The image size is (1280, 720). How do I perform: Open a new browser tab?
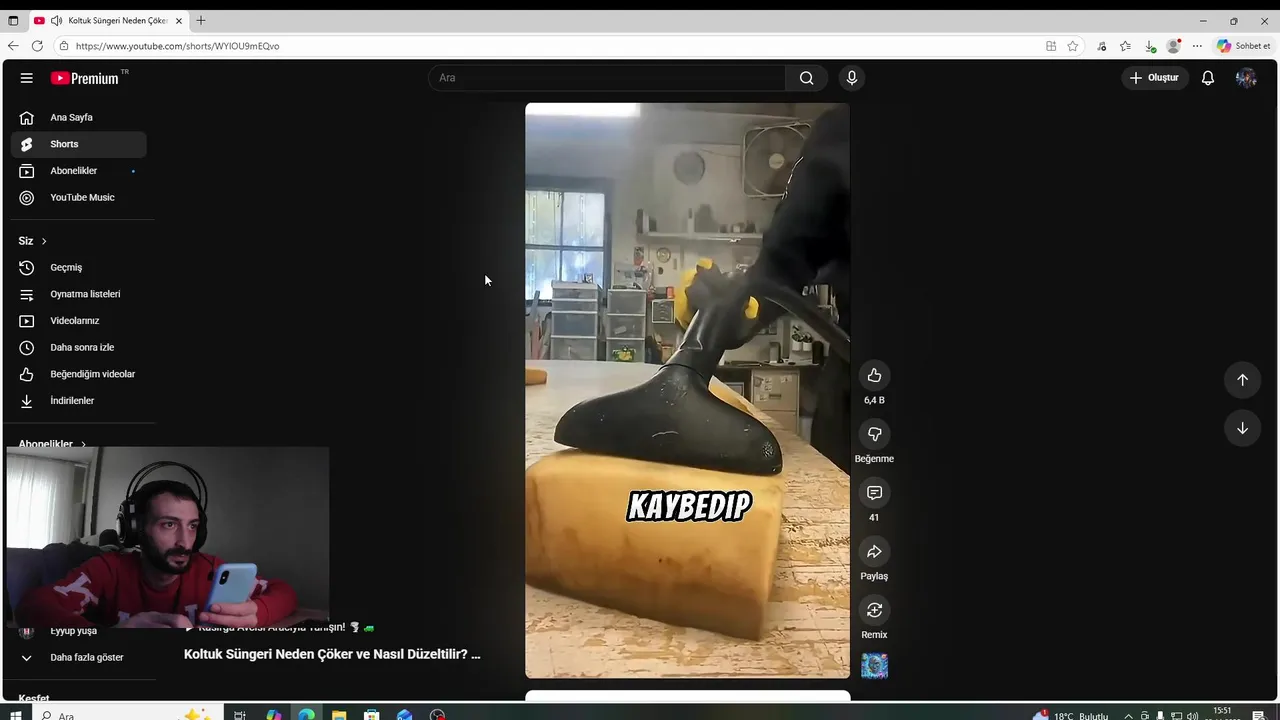click(x=201, y=20)
